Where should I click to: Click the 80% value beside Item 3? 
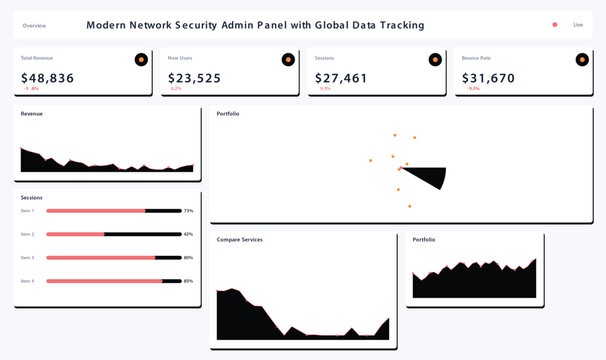tap(188, 258)
